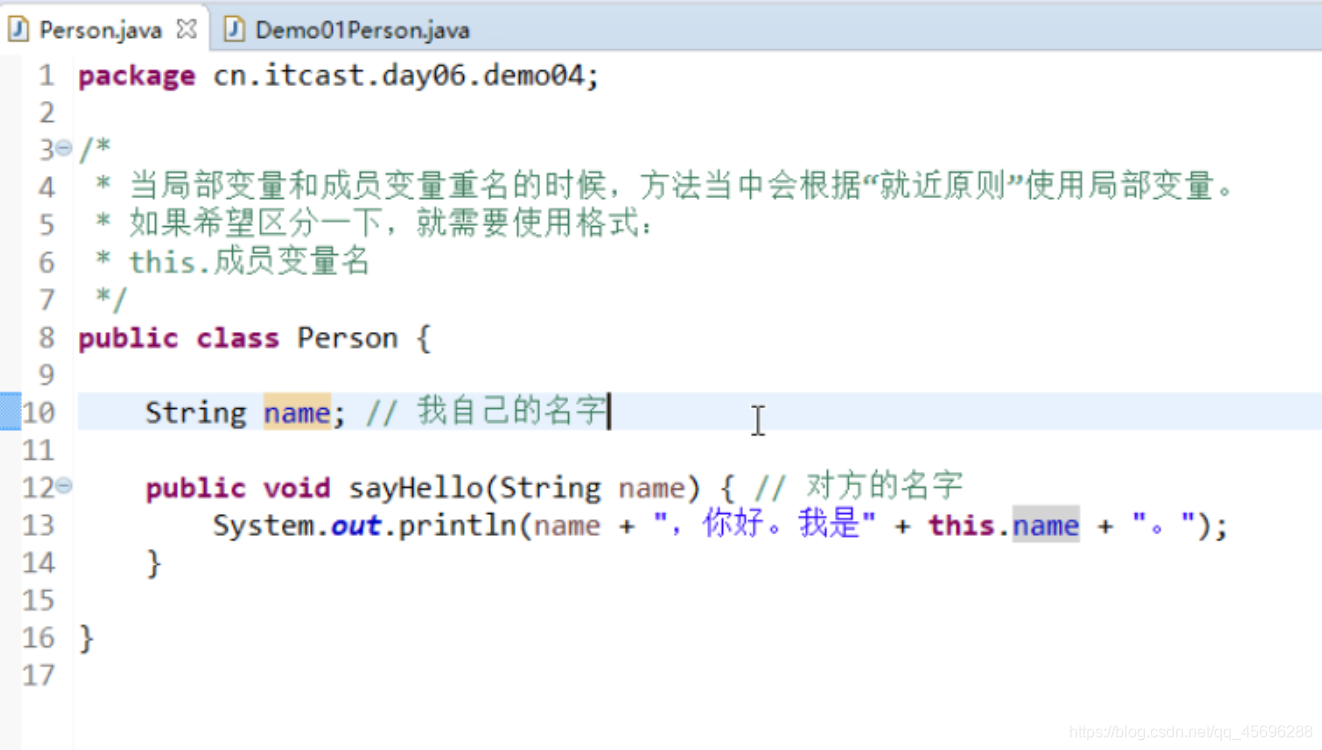Click the comment line starting '当局部变量和成员变量'

tap(683, 186)
